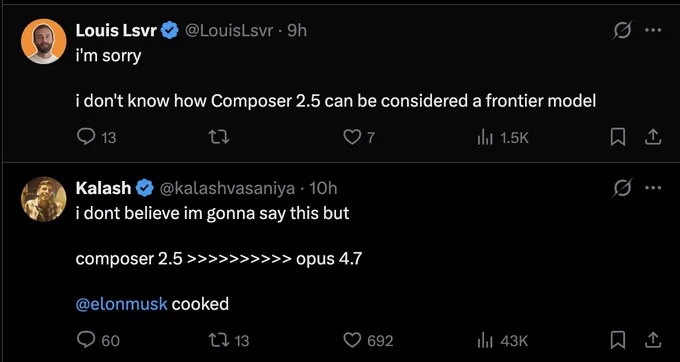Open more options on Kalash's tweet

coord(653,188)
